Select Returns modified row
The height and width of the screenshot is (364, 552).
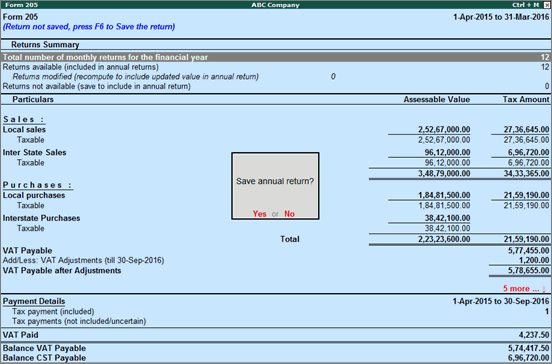(x=276, y=76)
